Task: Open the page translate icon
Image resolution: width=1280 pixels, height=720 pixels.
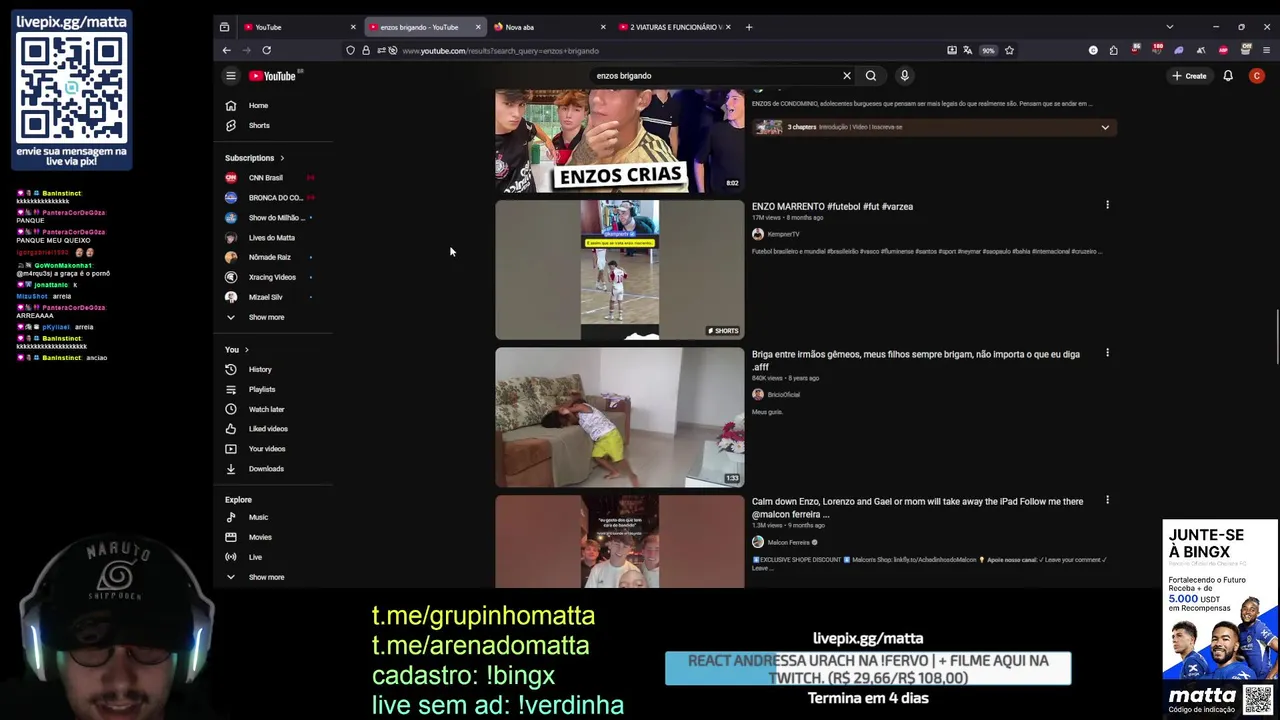Action: coord(967,50)
